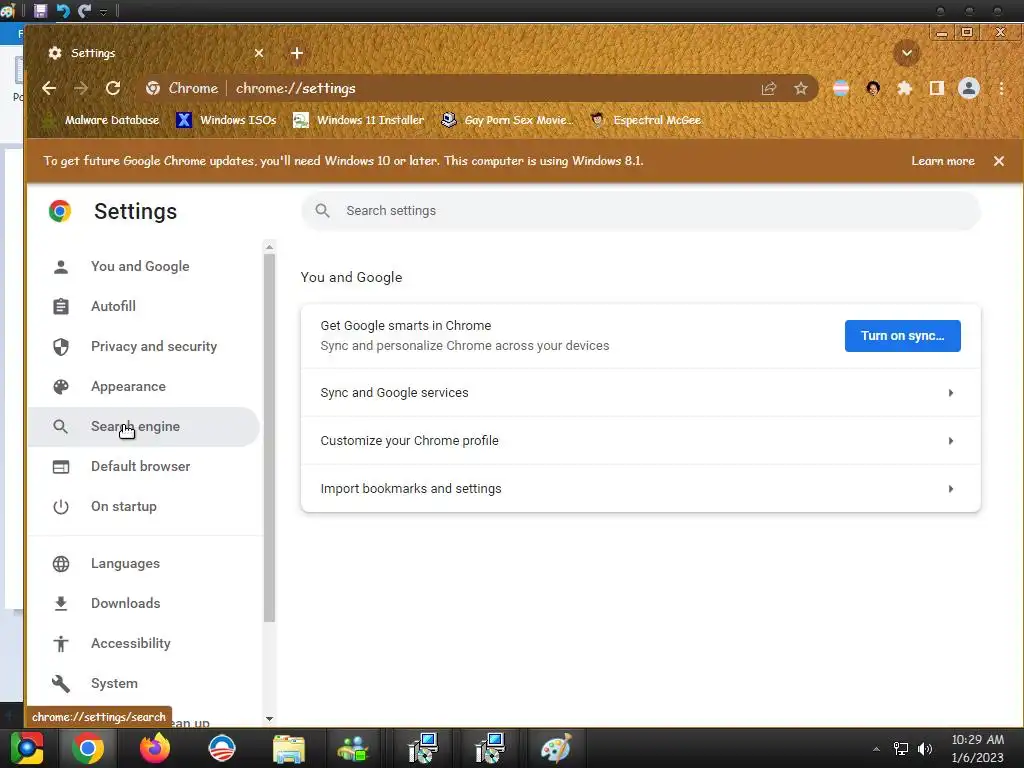Viewport: 1024px width, 768px height.
Task: Open Windows 11 Installer bookmark
Action: [x=359, y=120]
